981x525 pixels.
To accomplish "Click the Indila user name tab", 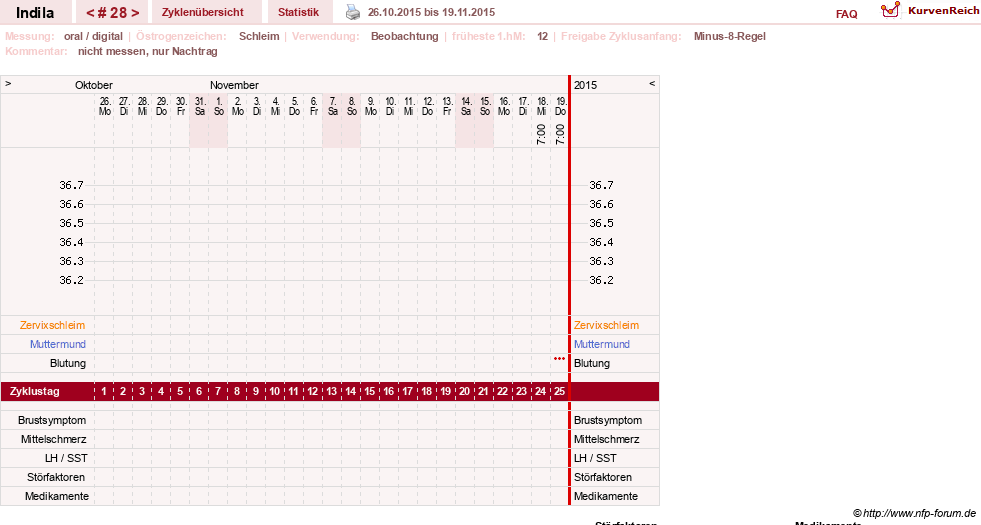I will (35, 13).
